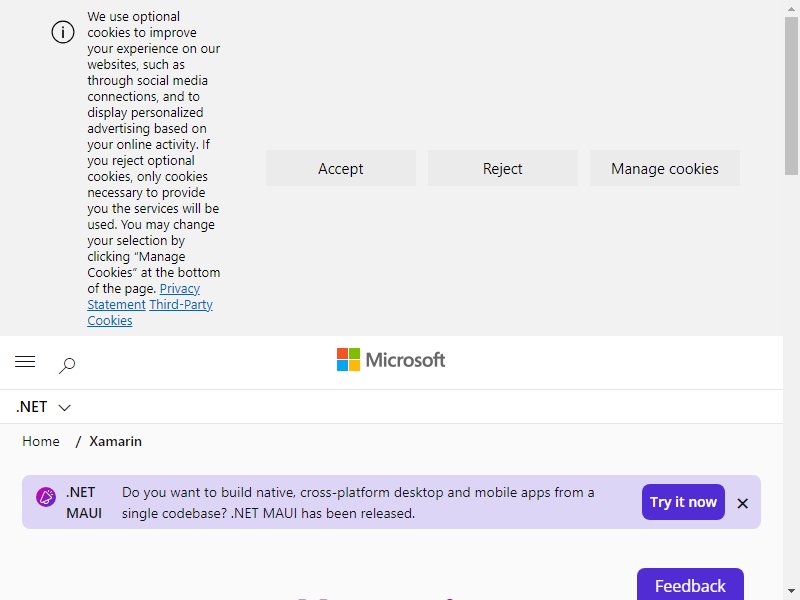Expand the .NET dropdown menu
The height and width of the screenshot is (600, 800).
43,407
